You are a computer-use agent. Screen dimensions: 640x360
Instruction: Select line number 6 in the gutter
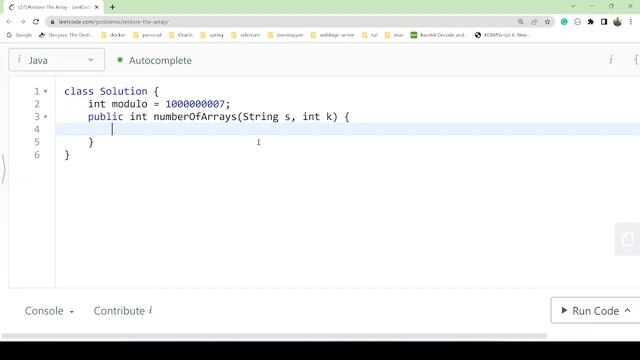point(37,155)
